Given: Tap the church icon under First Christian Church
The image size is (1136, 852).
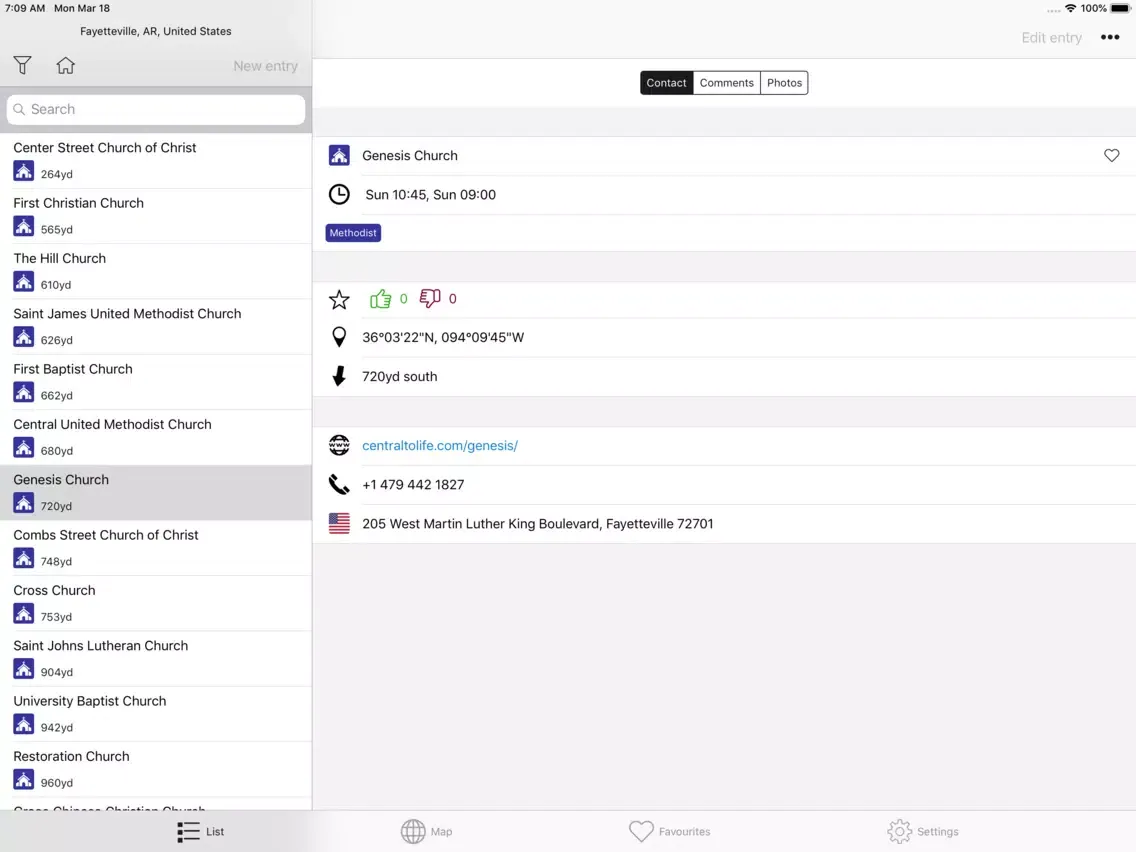Looking at the screenshot, I should coord(23,226).
